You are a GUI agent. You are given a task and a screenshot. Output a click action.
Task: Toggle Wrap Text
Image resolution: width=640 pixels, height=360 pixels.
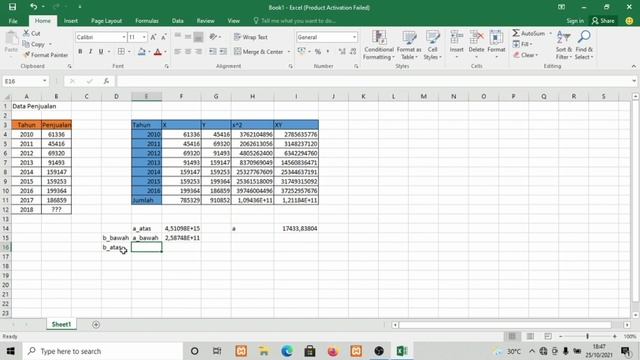[251, 37]
